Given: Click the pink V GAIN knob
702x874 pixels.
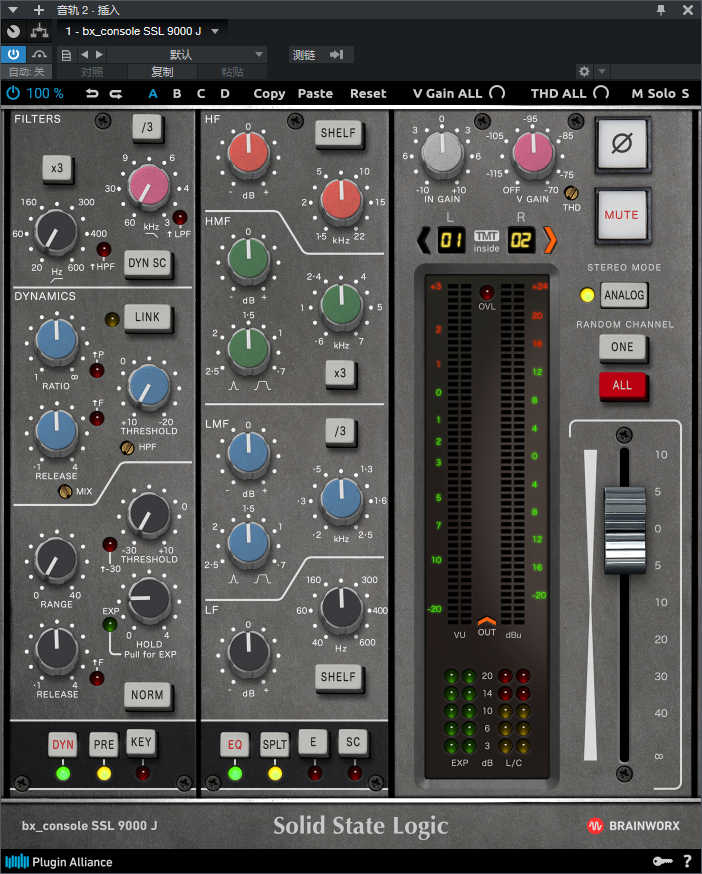Looking at the screenshot, I should [533, 152].
